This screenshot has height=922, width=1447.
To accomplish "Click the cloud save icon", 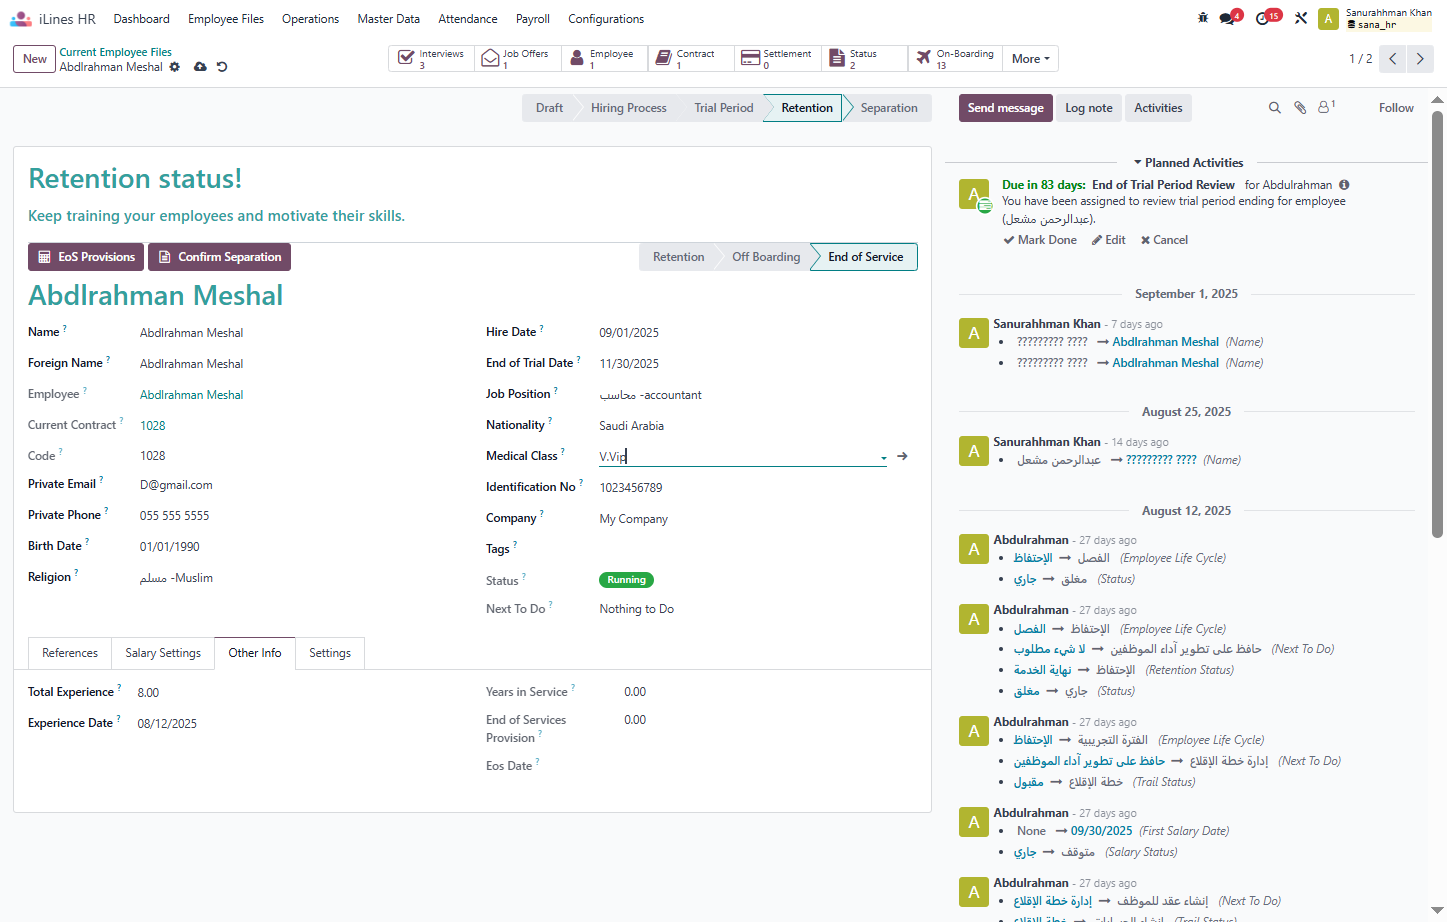I will [x=200, y=67].
